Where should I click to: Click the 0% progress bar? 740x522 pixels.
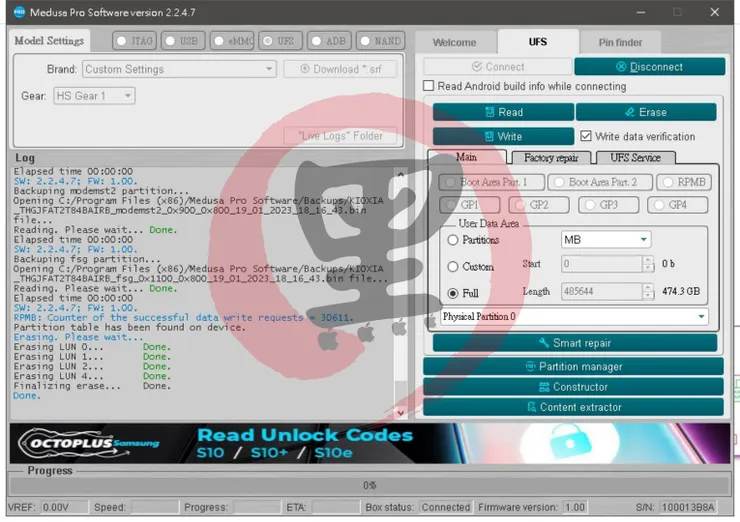coord(370,485)
